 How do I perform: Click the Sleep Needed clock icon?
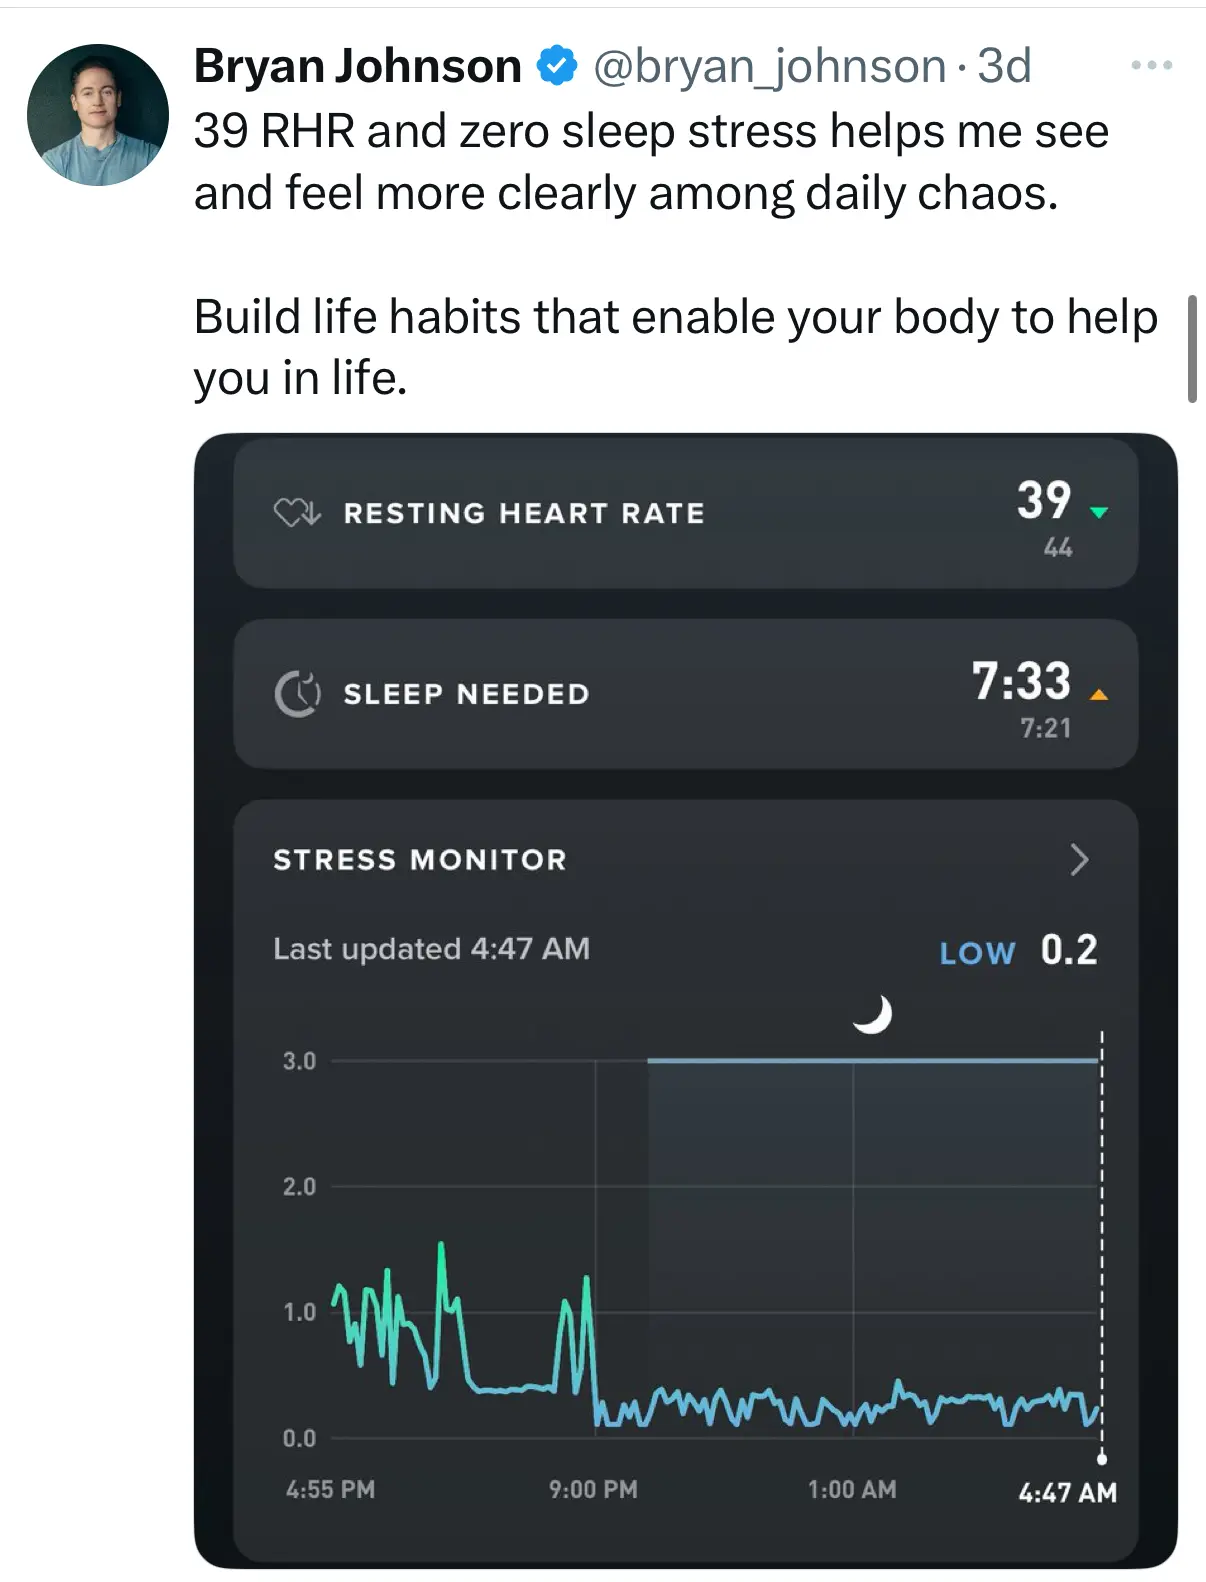297,693
